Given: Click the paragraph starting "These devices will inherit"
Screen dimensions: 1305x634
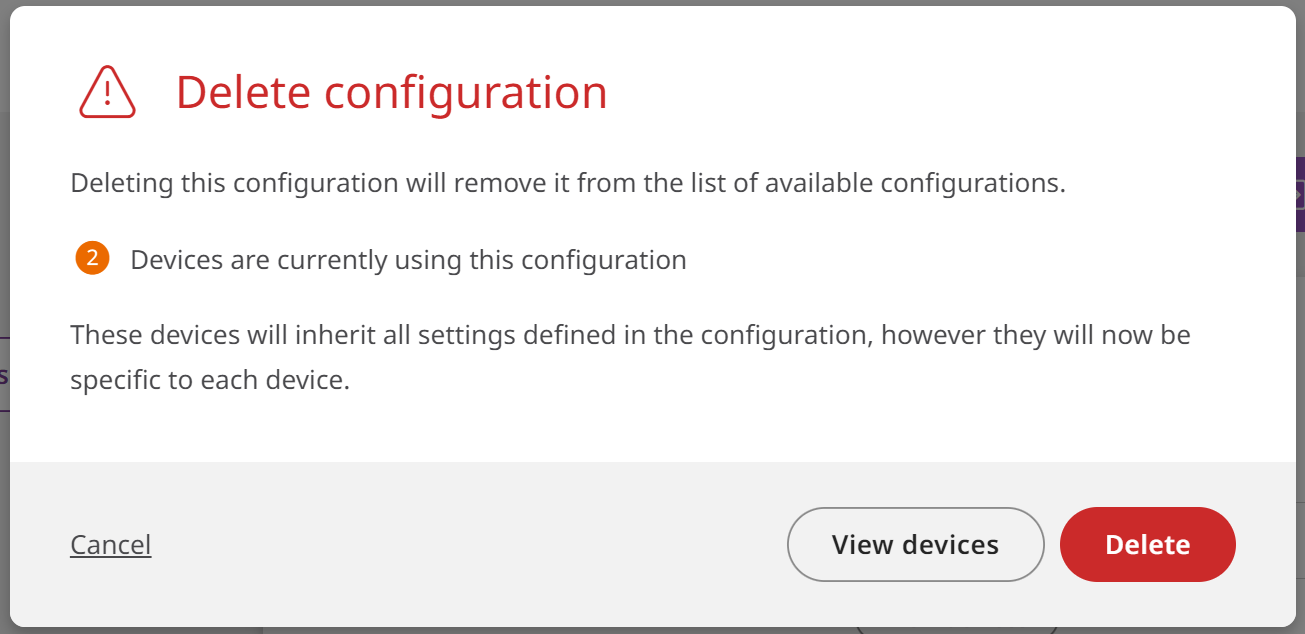Looking at the screenshot, I should pos(630,334).
